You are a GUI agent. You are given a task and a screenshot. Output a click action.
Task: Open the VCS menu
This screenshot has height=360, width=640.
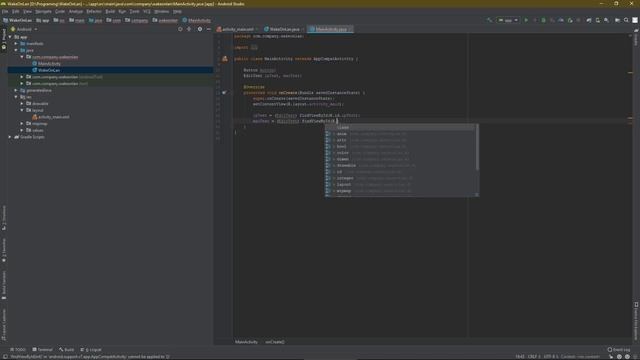(x=147, y=11)
